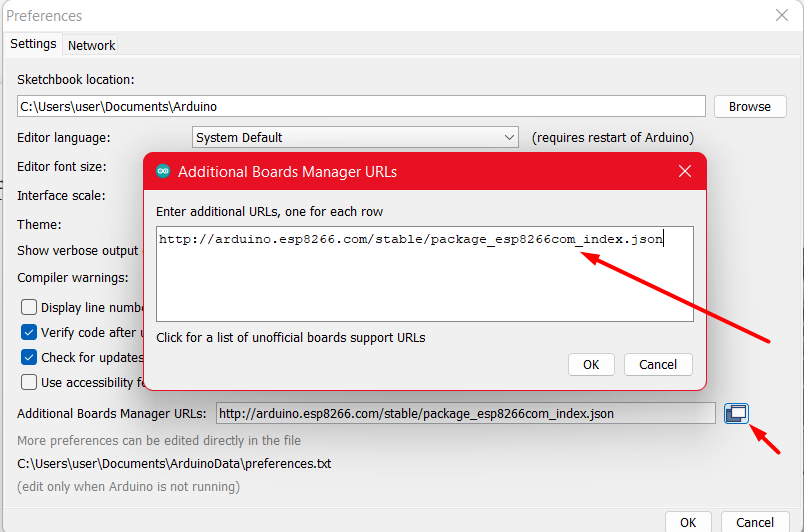Uncheck Verify code after upload
804x532 pixels.
pyautogui.click(x=29, y=332)
